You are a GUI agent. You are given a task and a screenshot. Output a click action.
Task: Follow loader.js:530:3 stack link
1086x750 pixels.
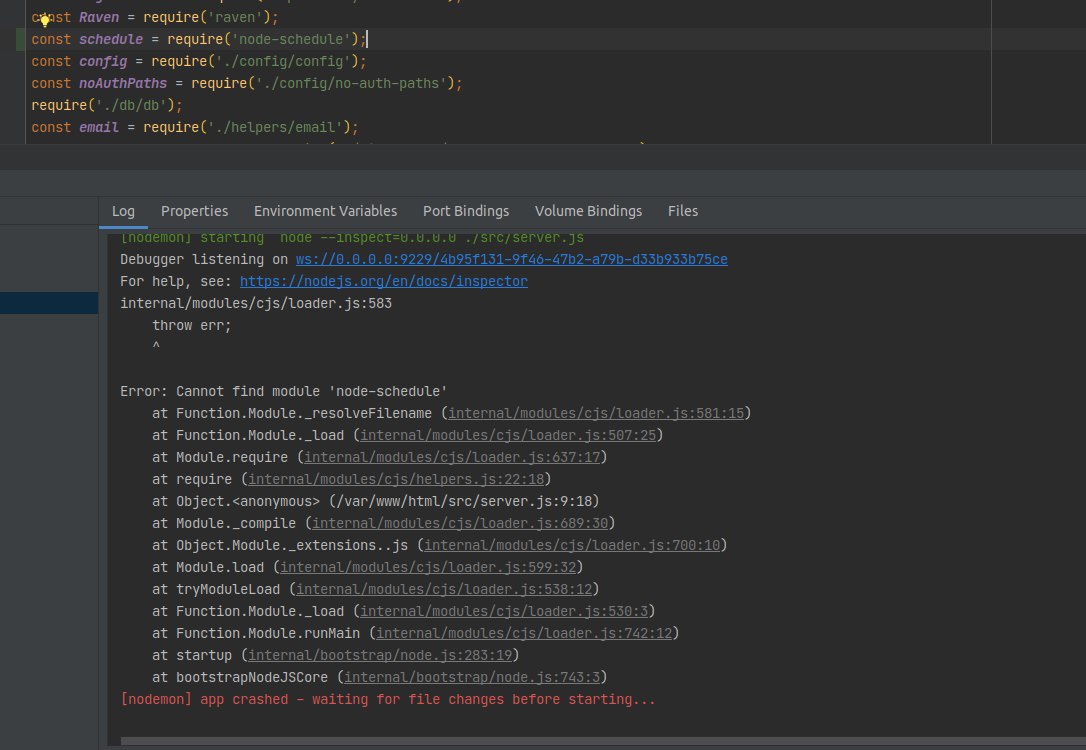(x=504, y=611)
